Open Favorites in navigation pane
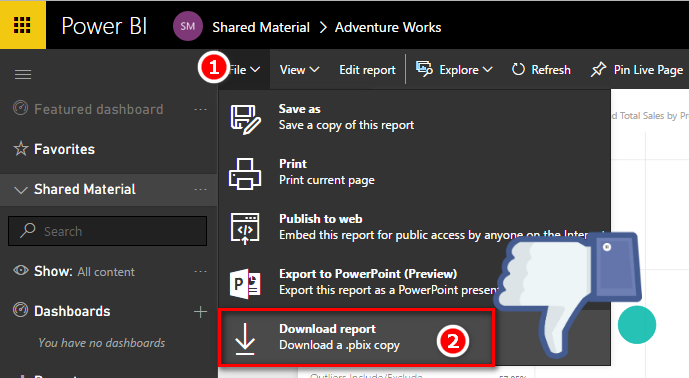689x378 pixels. (x=65, y=149)
